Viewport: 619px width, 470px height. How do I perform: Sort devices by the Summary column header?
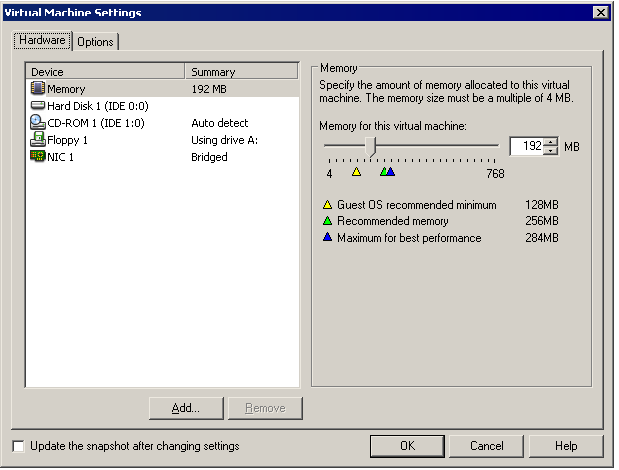(x=242, y=72)
